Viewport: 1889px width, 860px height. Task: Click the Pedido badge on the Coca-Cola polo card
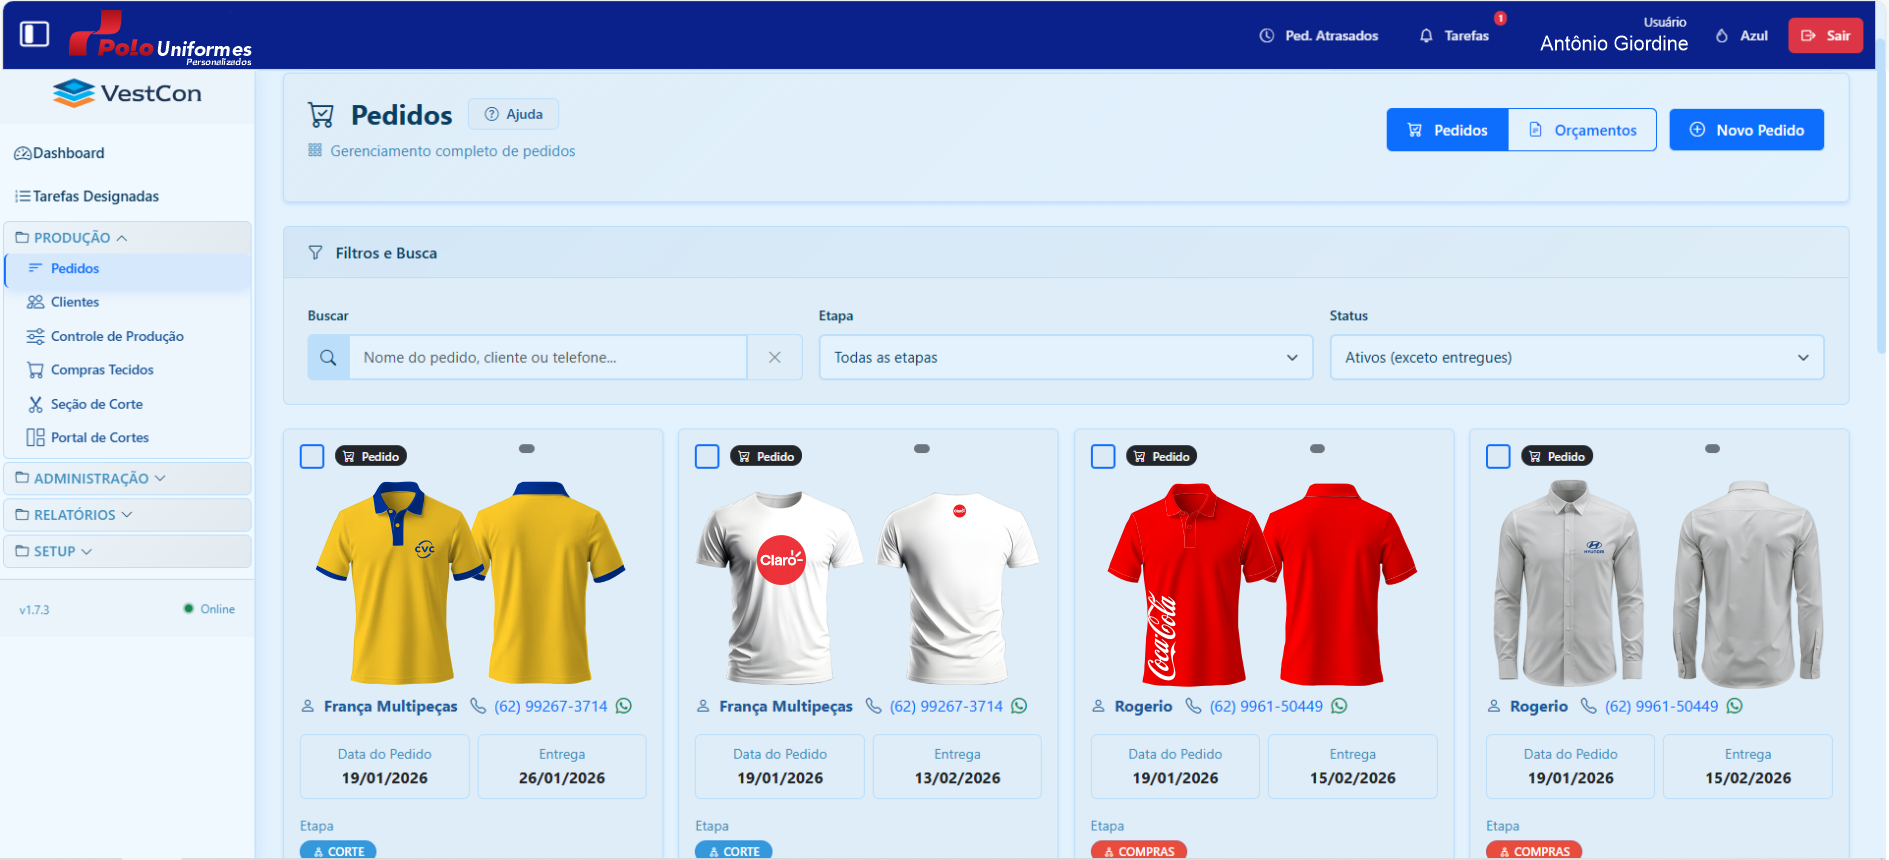click(x=1162, y=456)
